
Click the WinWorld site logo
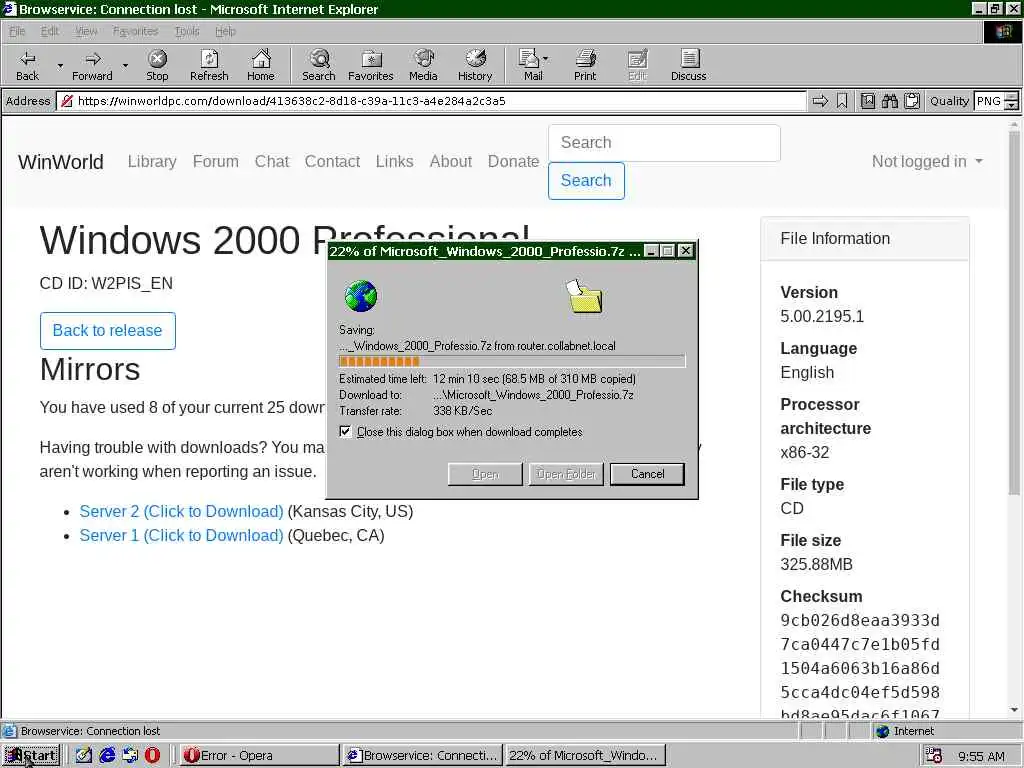61,161
